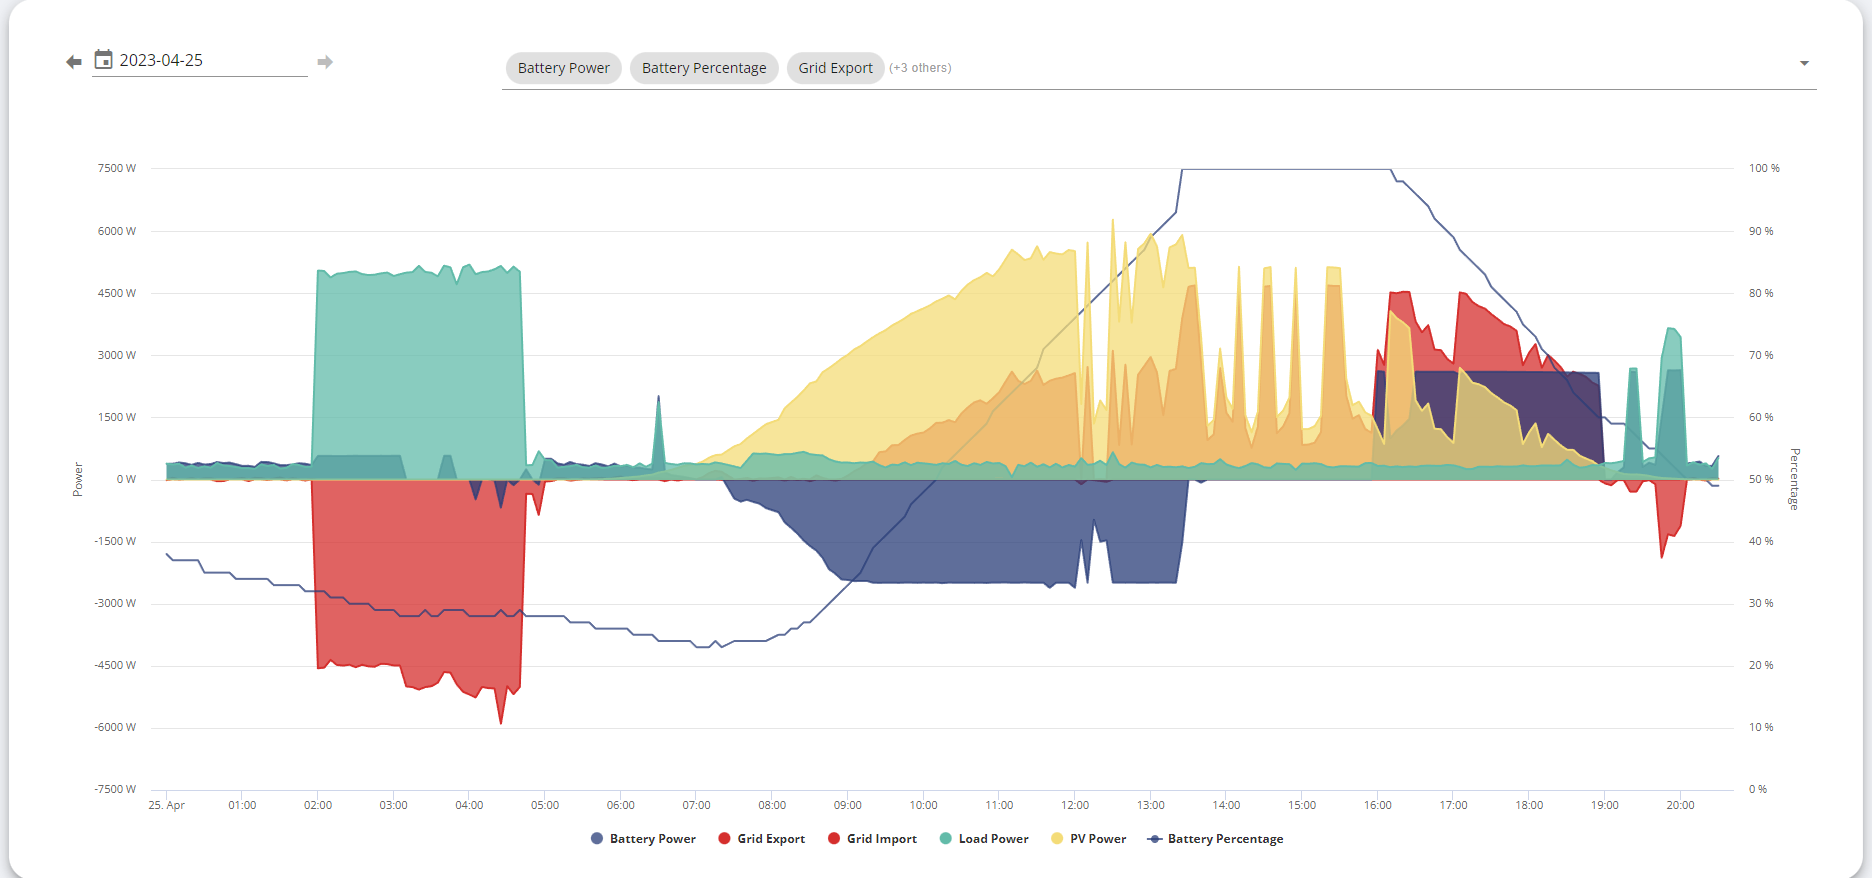Click the Power axis title
Viewport: 1872px width, 878px height.
click(x=78, y=479)
